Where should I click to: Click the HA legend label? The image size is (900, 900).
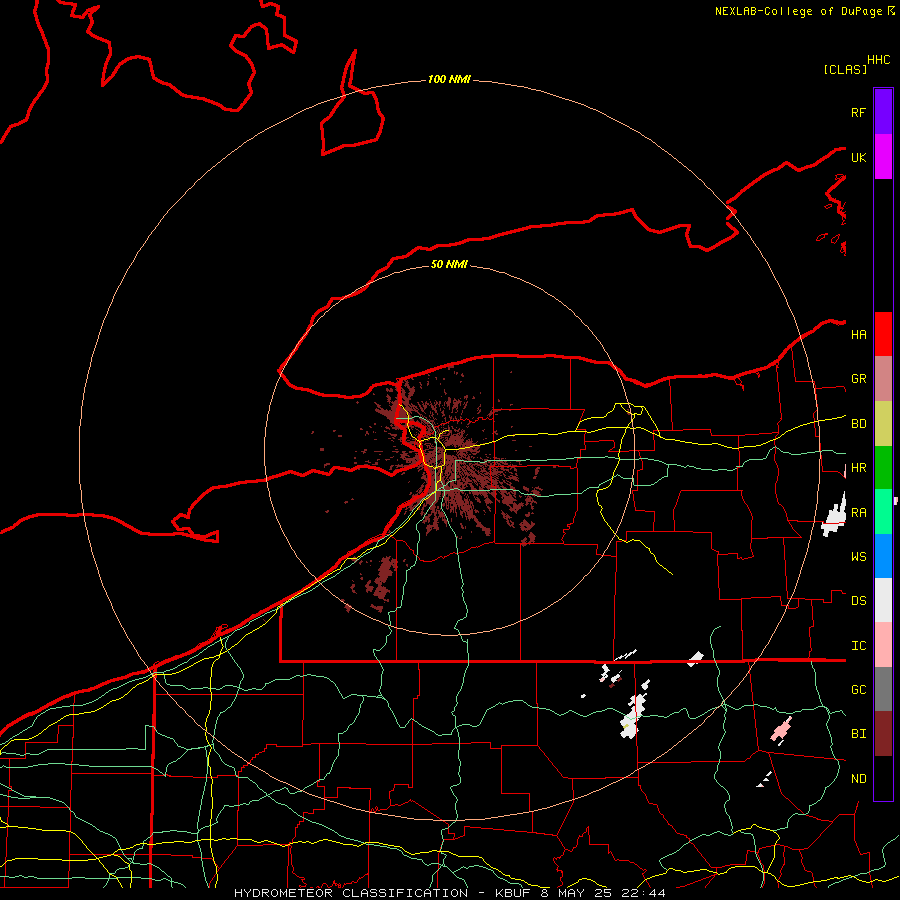(859, 334)
